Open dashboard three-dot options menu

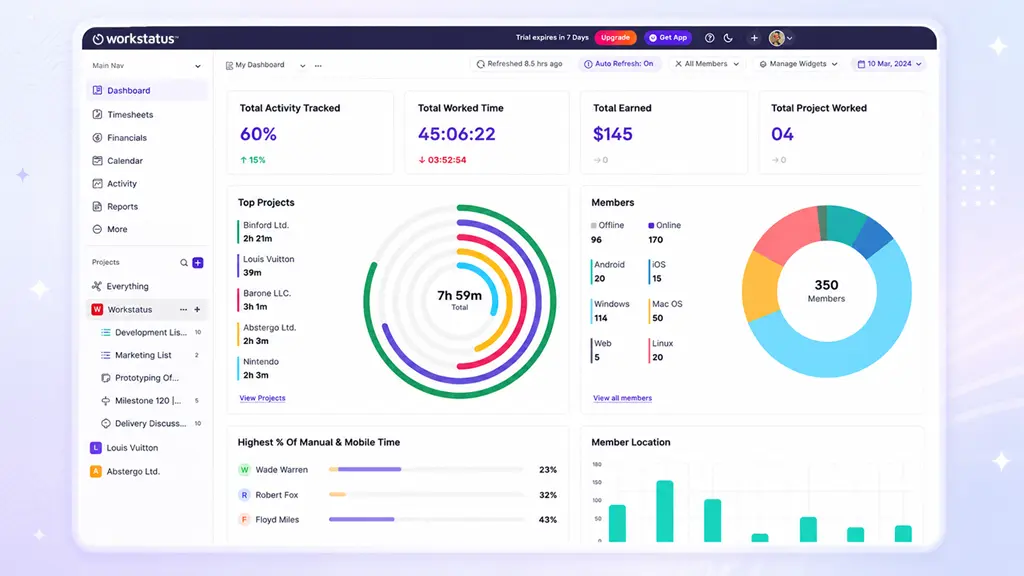coord(318,66)
